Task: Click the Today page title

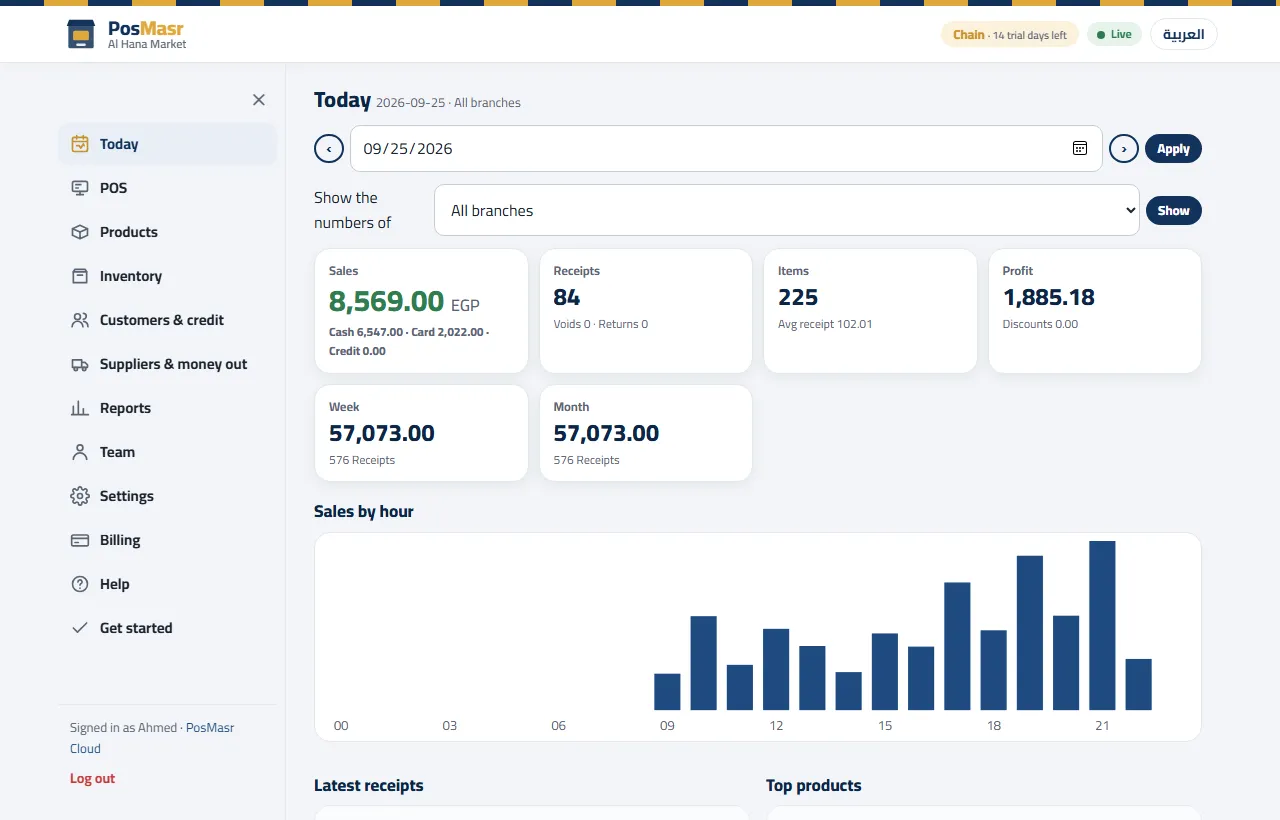Action: click(x=342, y=100)
